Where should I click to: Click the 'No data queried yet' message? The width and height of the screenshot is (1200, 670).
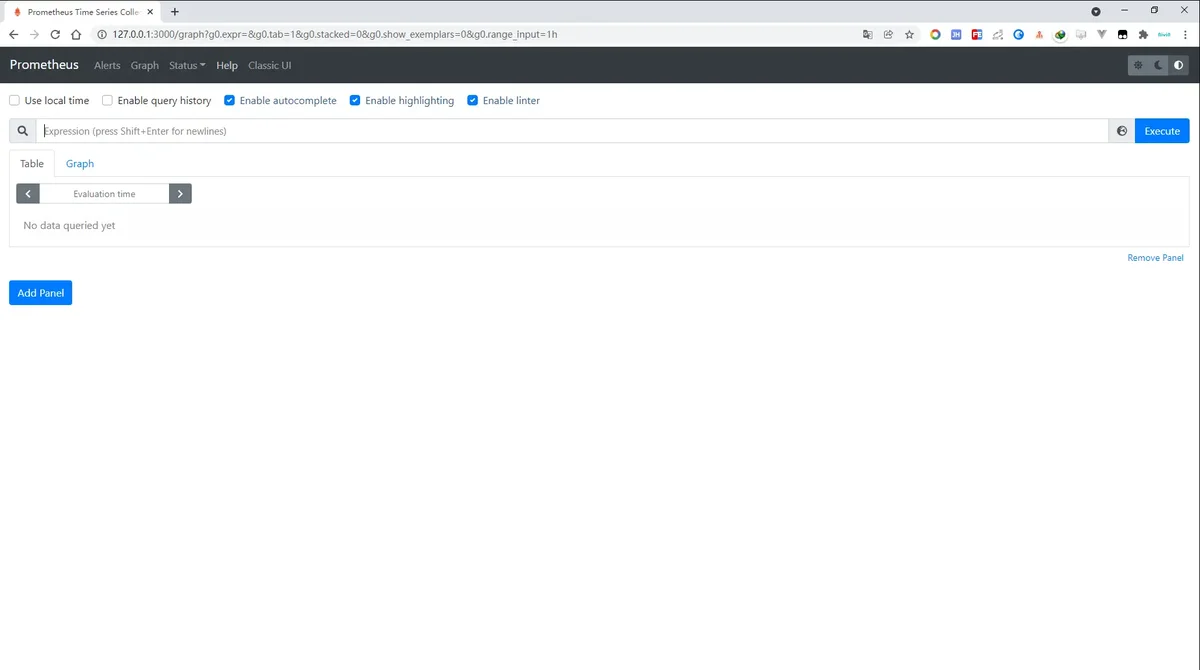coord(69,226)
